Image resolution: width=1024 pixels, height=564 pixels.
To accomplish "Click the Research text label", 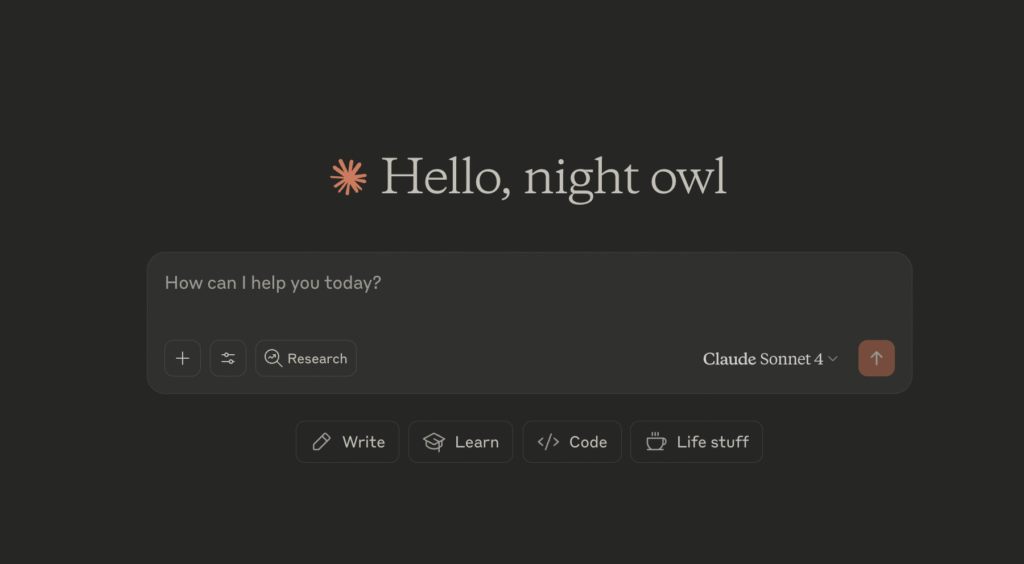I will [317, 358].
